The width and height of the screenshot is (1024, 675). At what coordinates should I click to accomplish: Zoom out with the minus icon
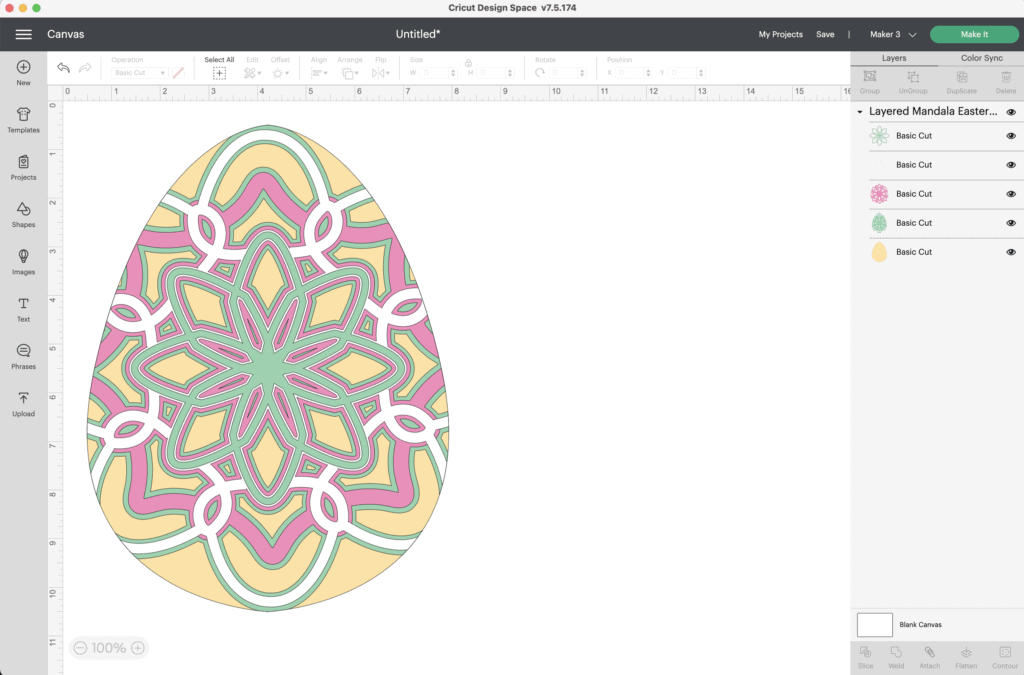pyautogui.click(x=80, y=648)
